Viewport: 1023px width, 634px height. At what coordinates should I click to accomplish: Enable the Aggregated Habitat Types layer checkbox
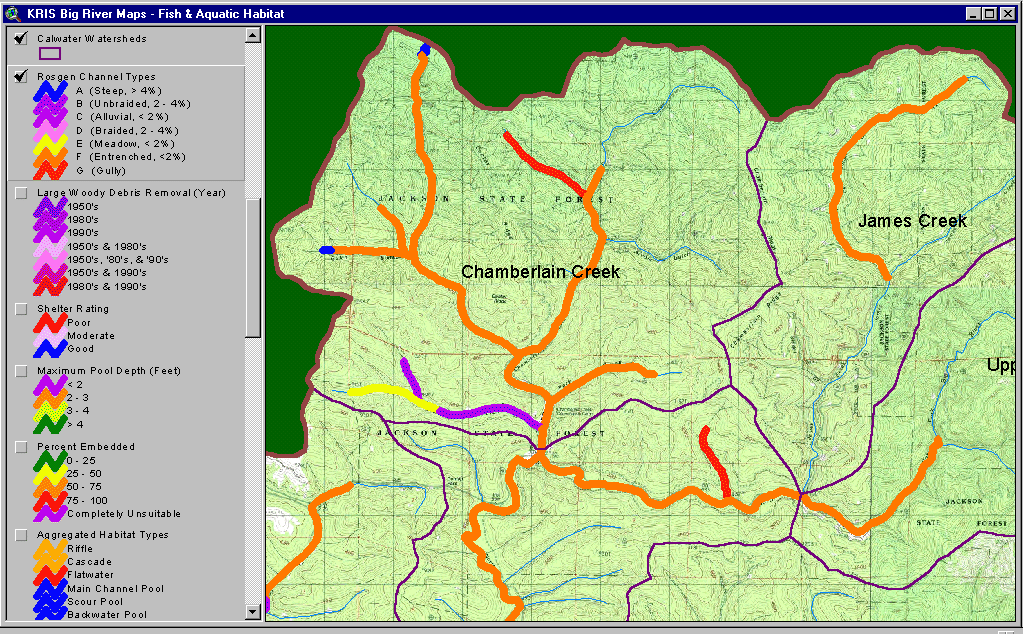(21, 535)
